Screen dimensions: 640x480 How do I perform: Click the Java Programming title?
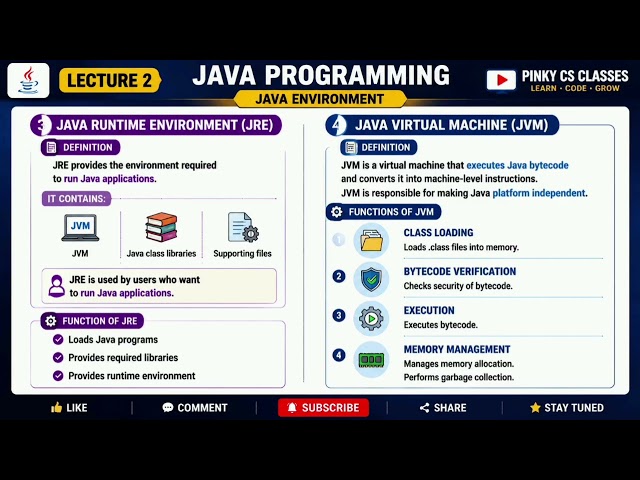tap(321, 76)
